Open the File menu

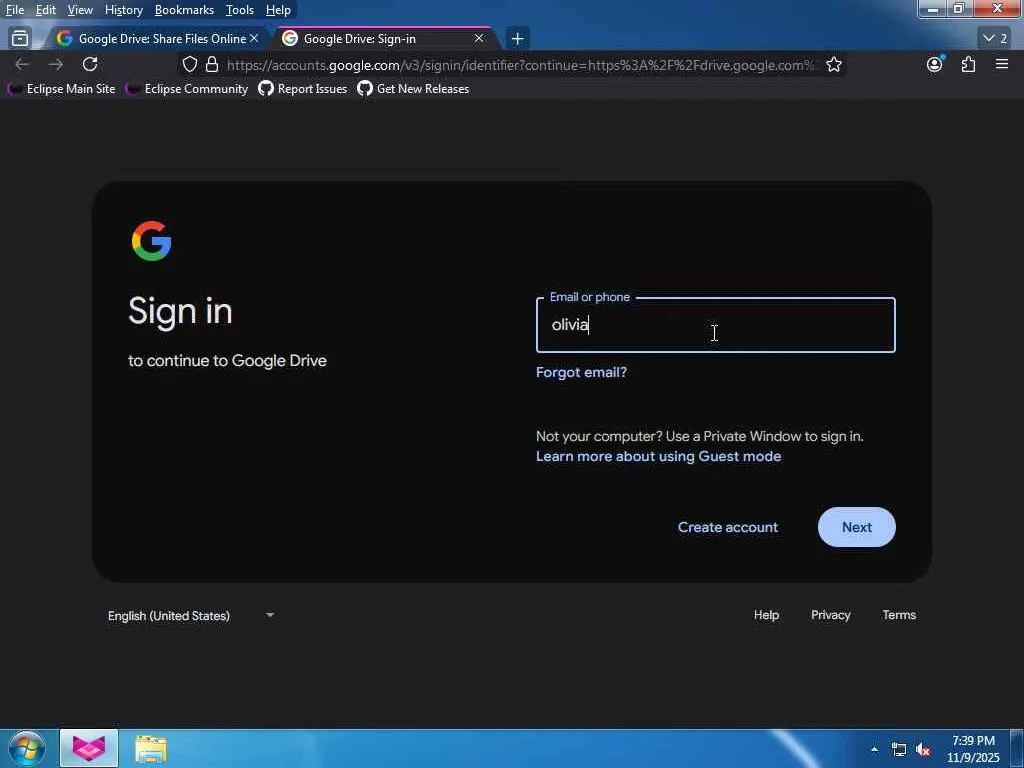14,10
